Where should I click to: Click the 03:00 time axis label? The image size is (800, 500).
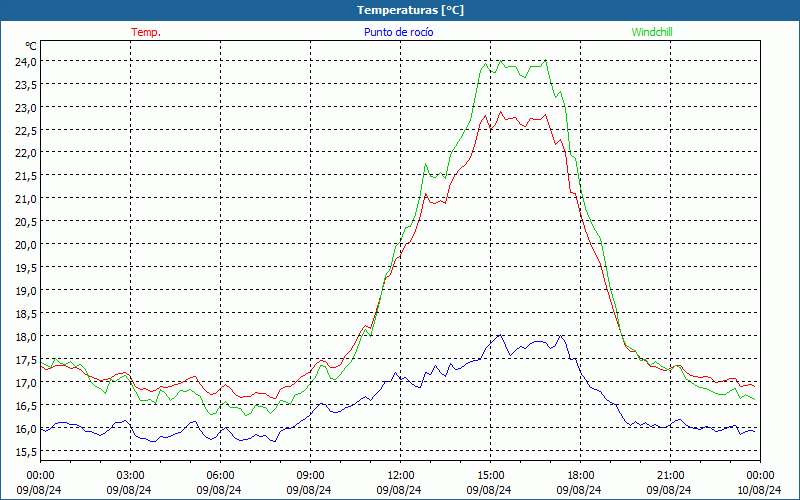click(130, 475)
